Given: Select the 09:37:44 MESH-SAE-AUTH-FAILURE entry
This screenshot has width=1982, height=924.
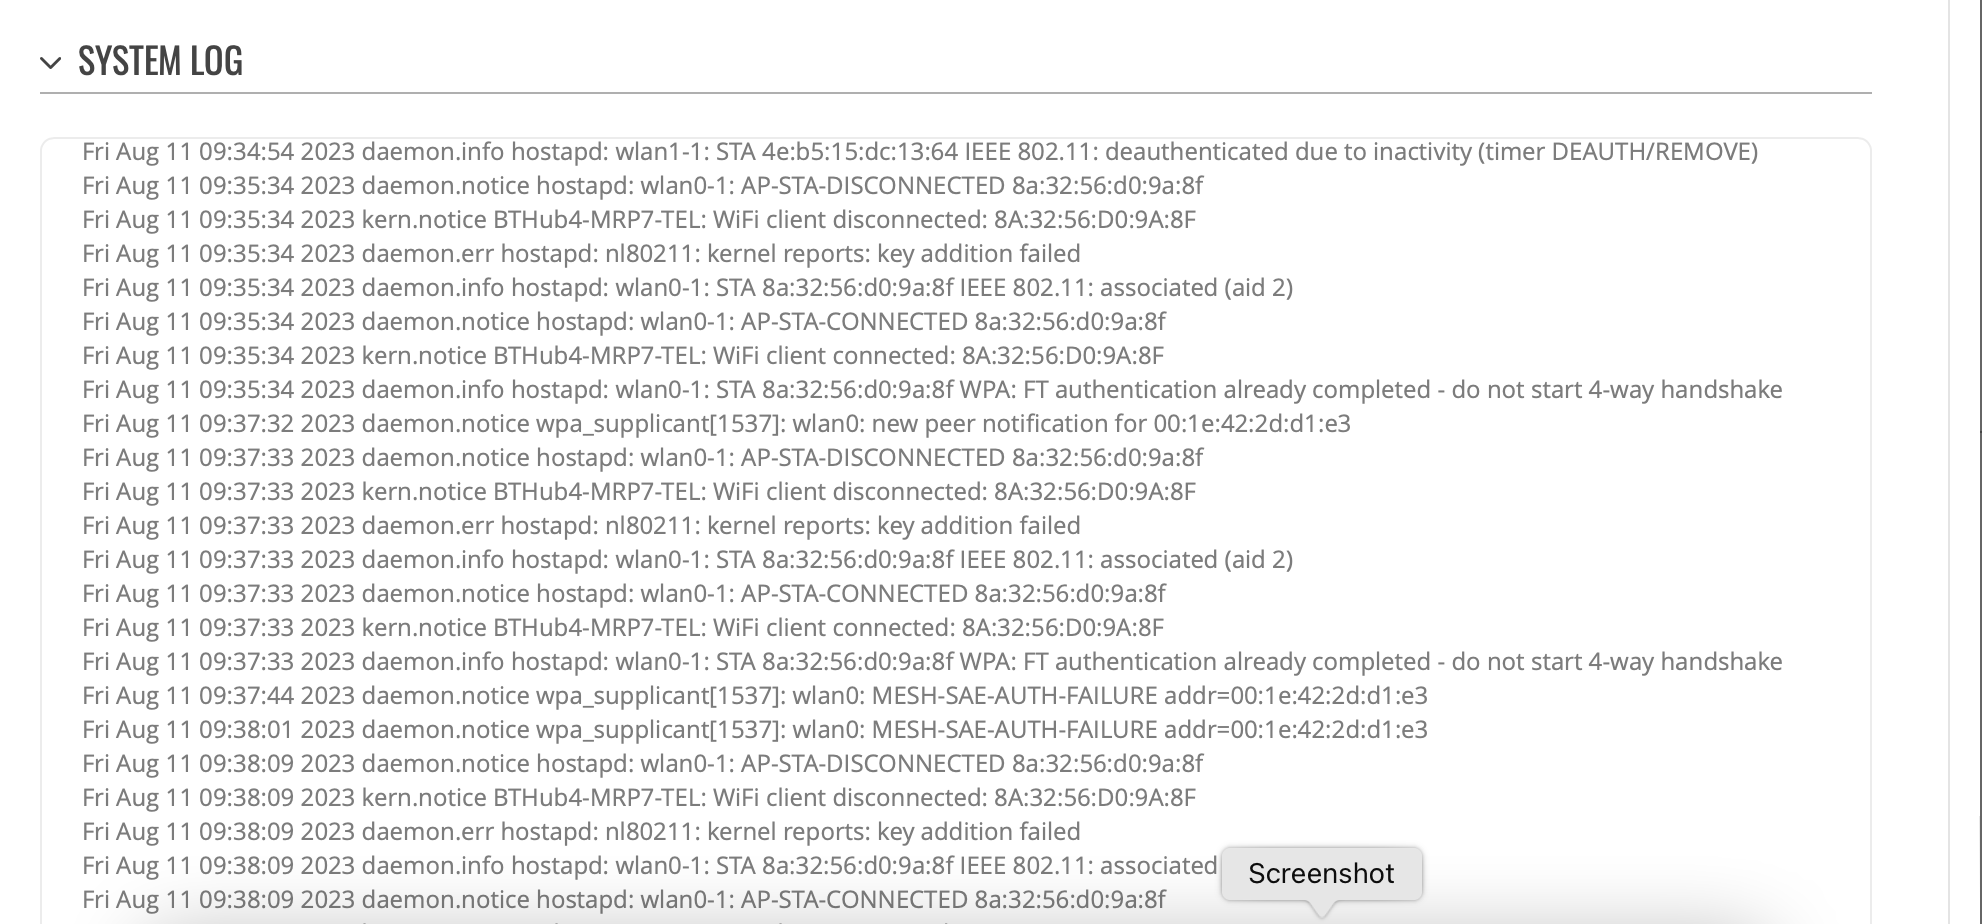Looking at the screenshot, I should (755, 696).
